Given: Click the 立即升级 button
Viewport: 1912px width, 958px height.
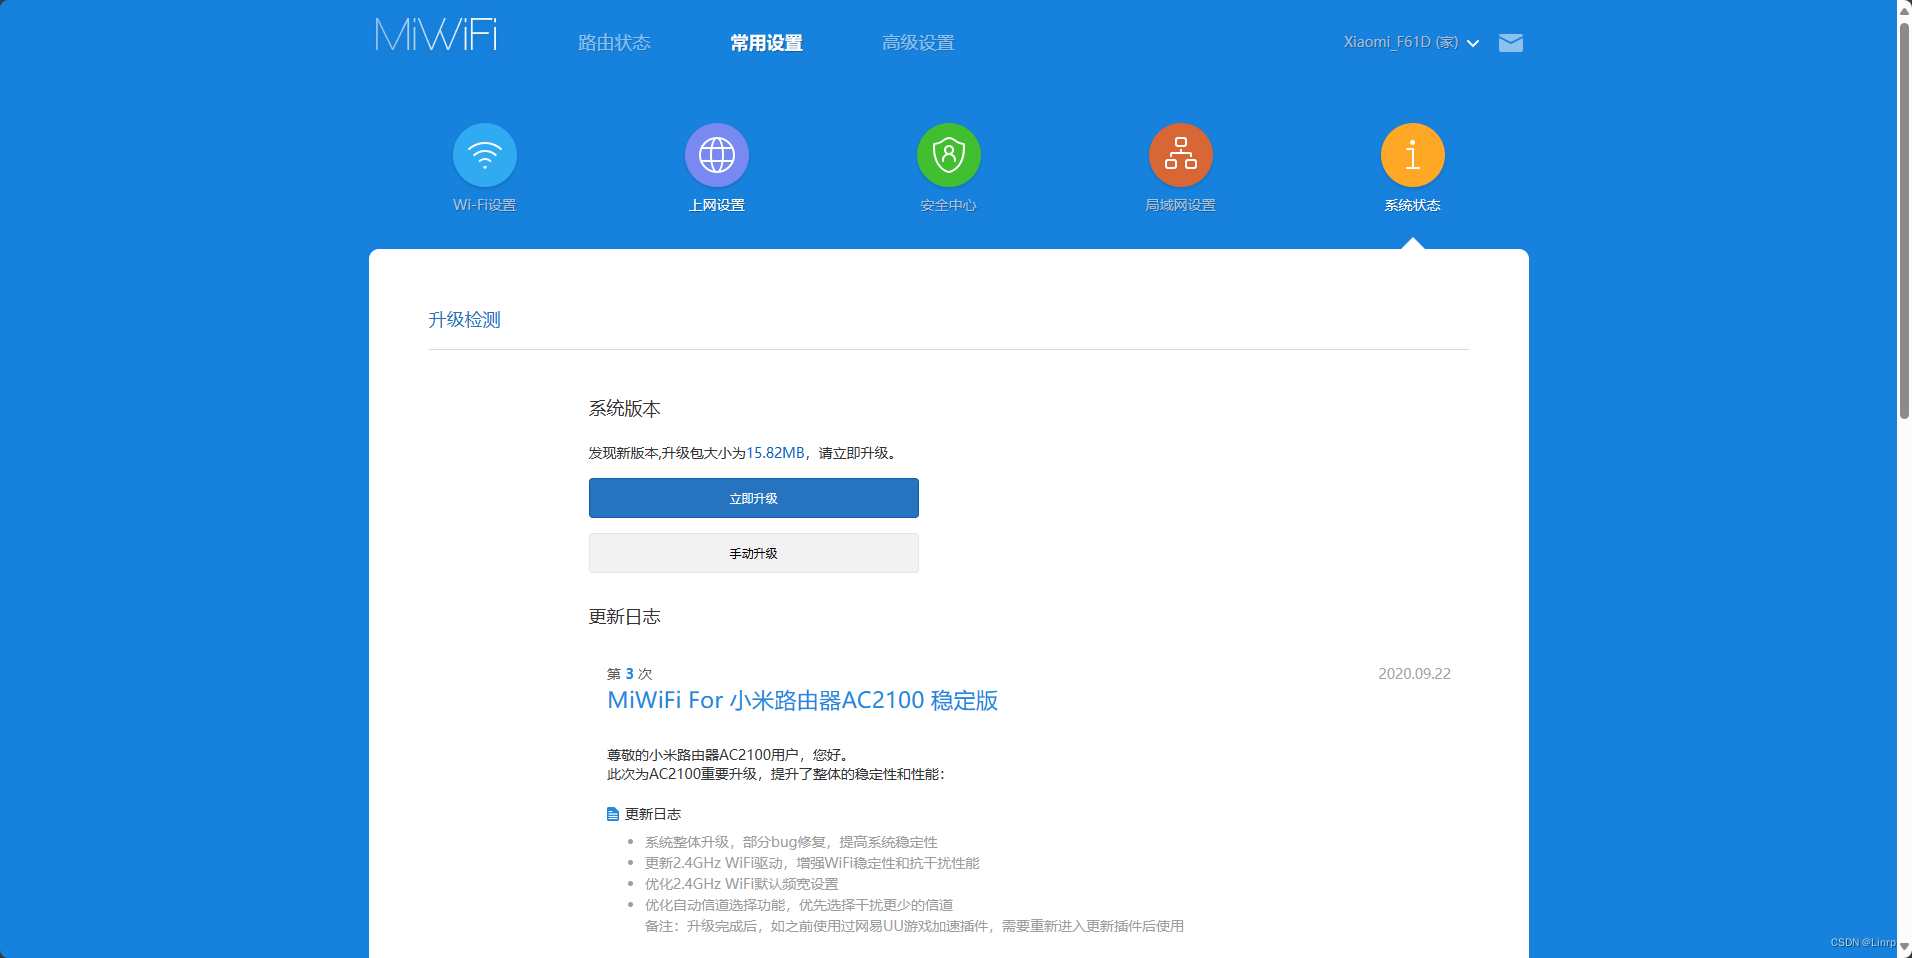Looking at the screenshot, I should [x=754, y=498].
